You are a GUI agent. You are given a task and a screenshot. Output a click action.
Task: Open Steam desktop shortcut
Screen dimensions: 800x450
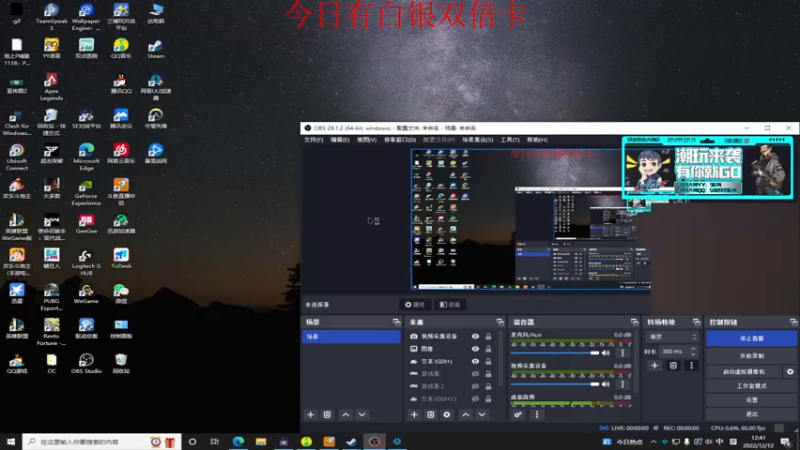point(156,48)
